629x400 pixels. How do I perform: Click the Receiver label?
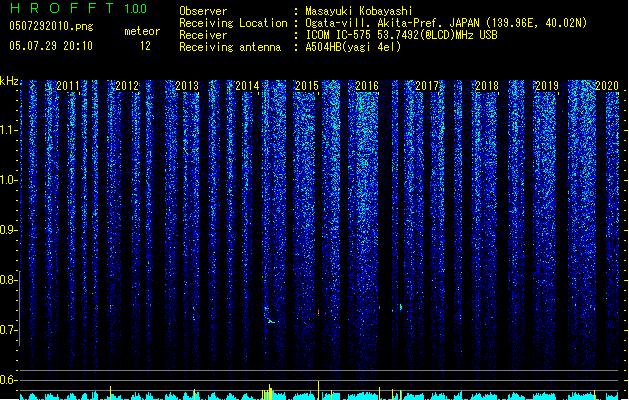[x=203, y=35]
